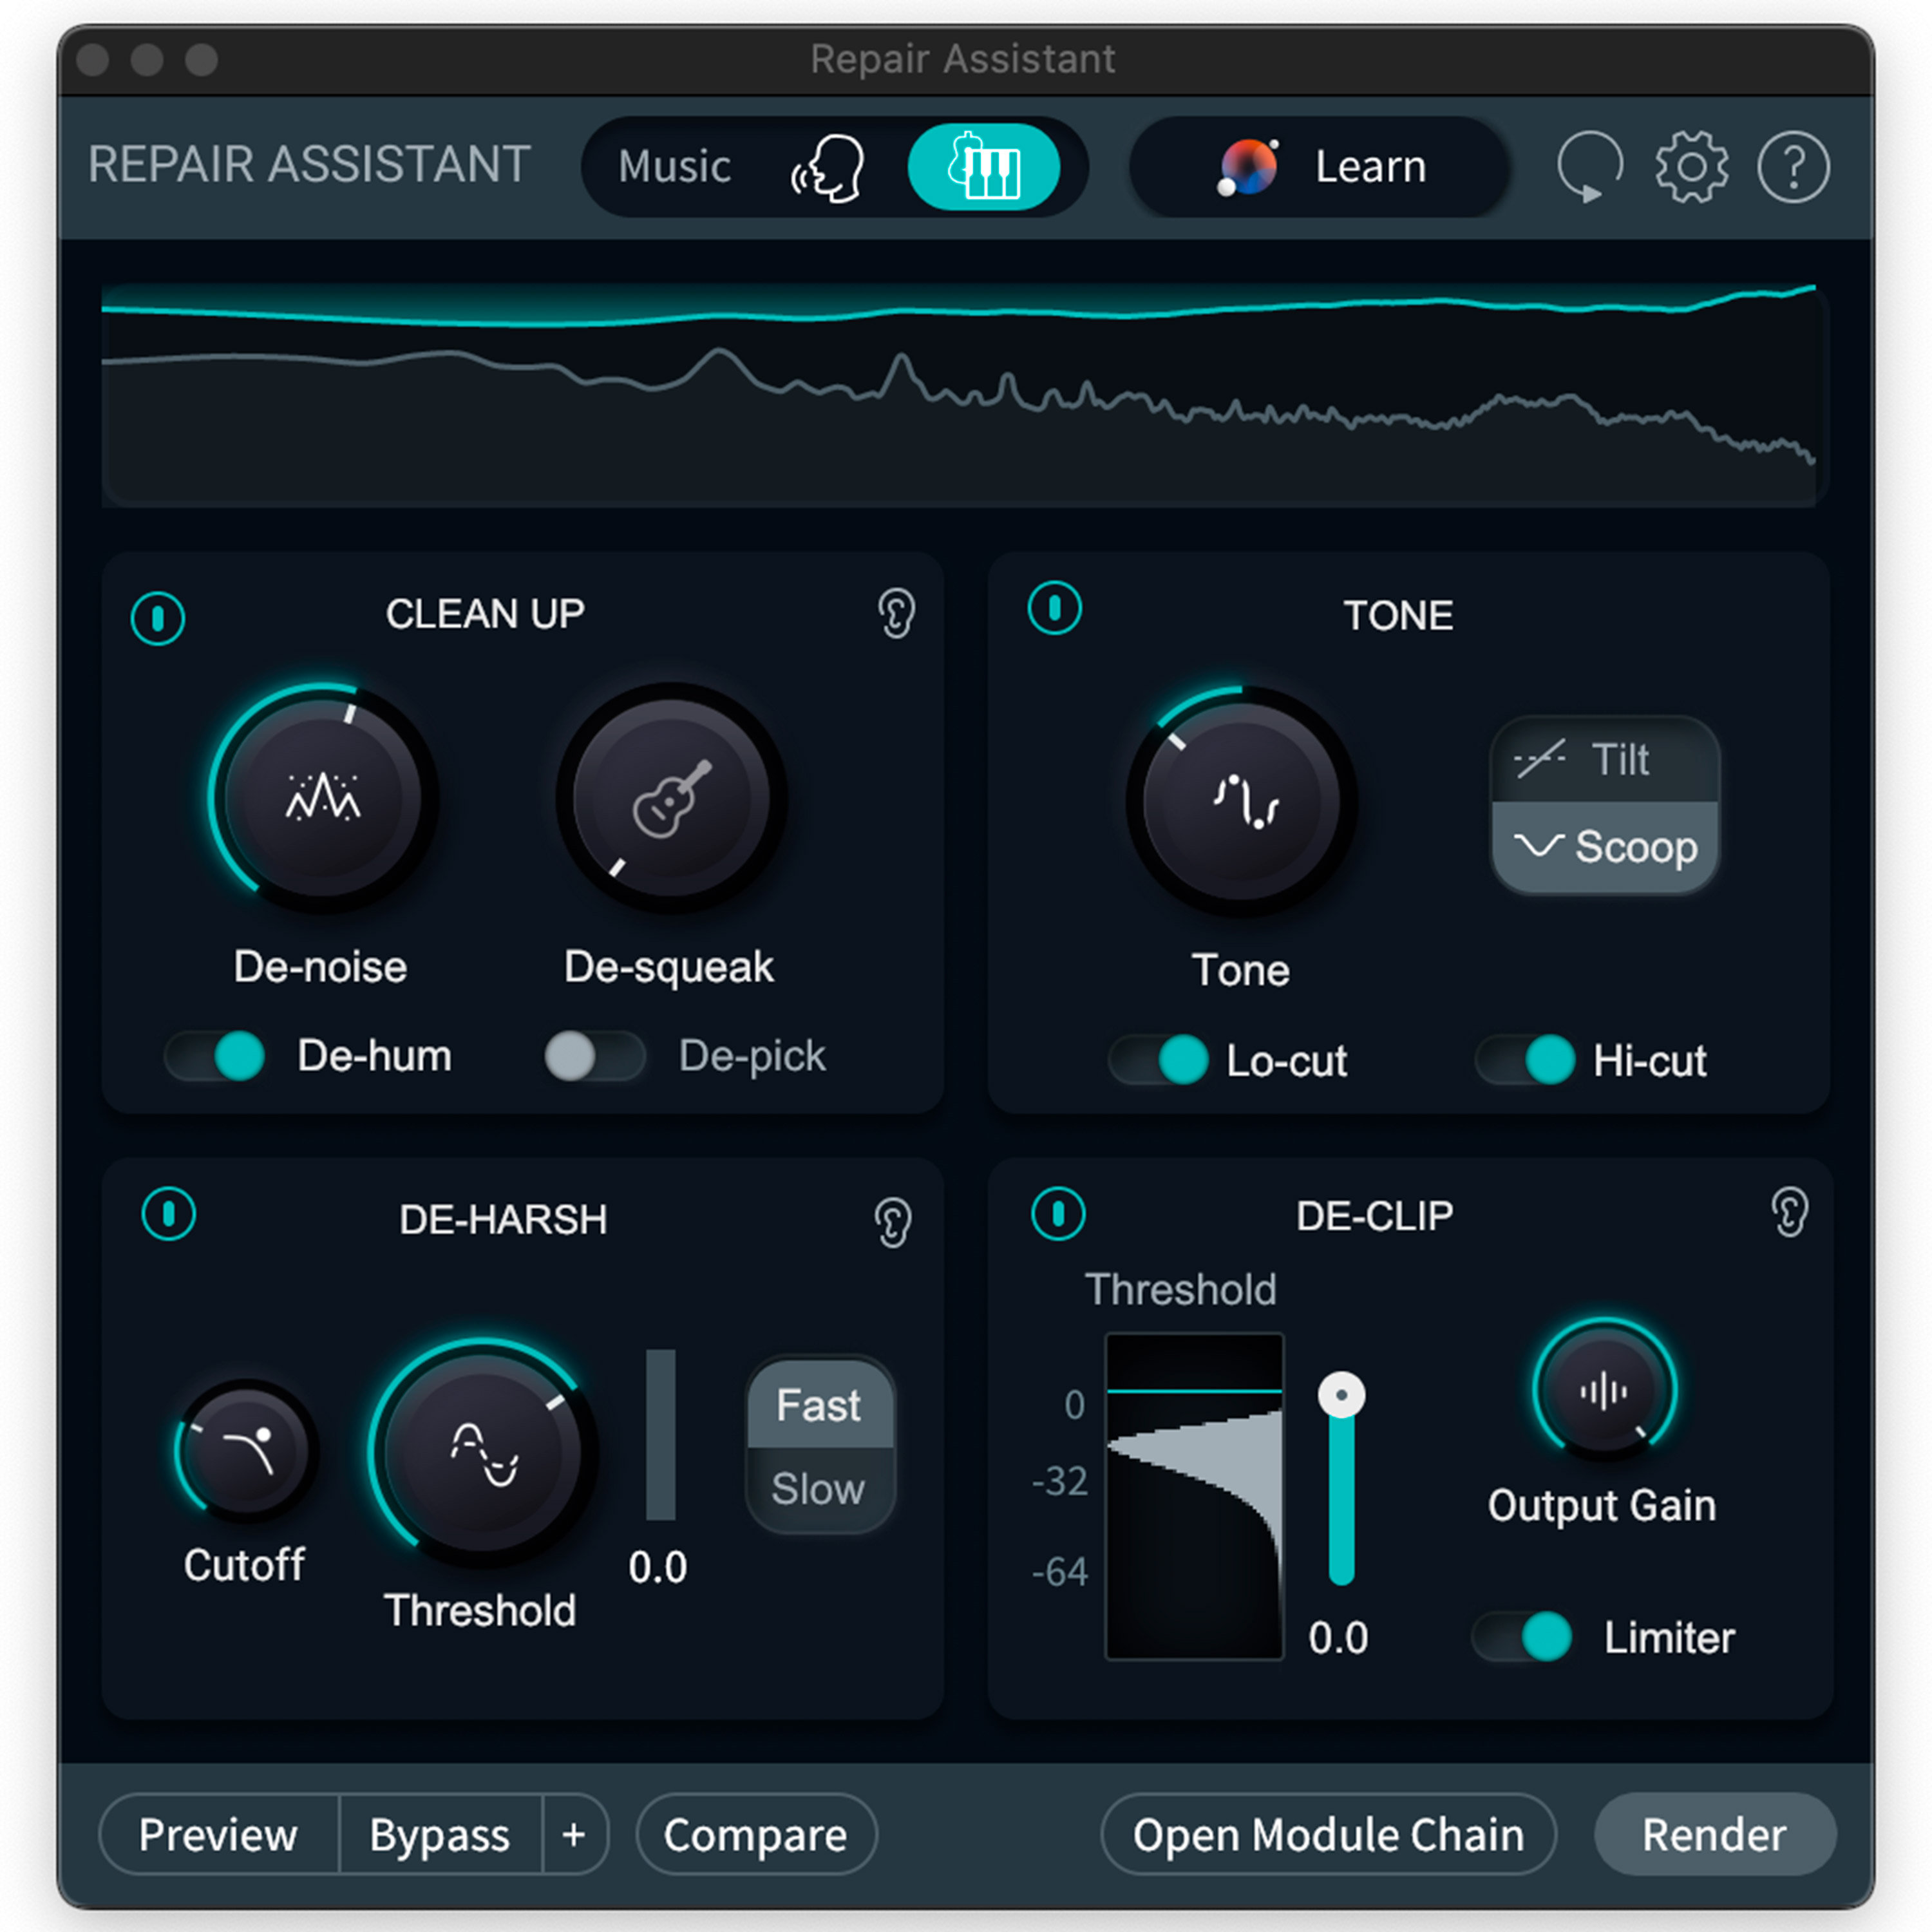Viewport: 1932px width, 1932px height.
Task: Select the Tilt tone mode
Action: [1605, 760]
